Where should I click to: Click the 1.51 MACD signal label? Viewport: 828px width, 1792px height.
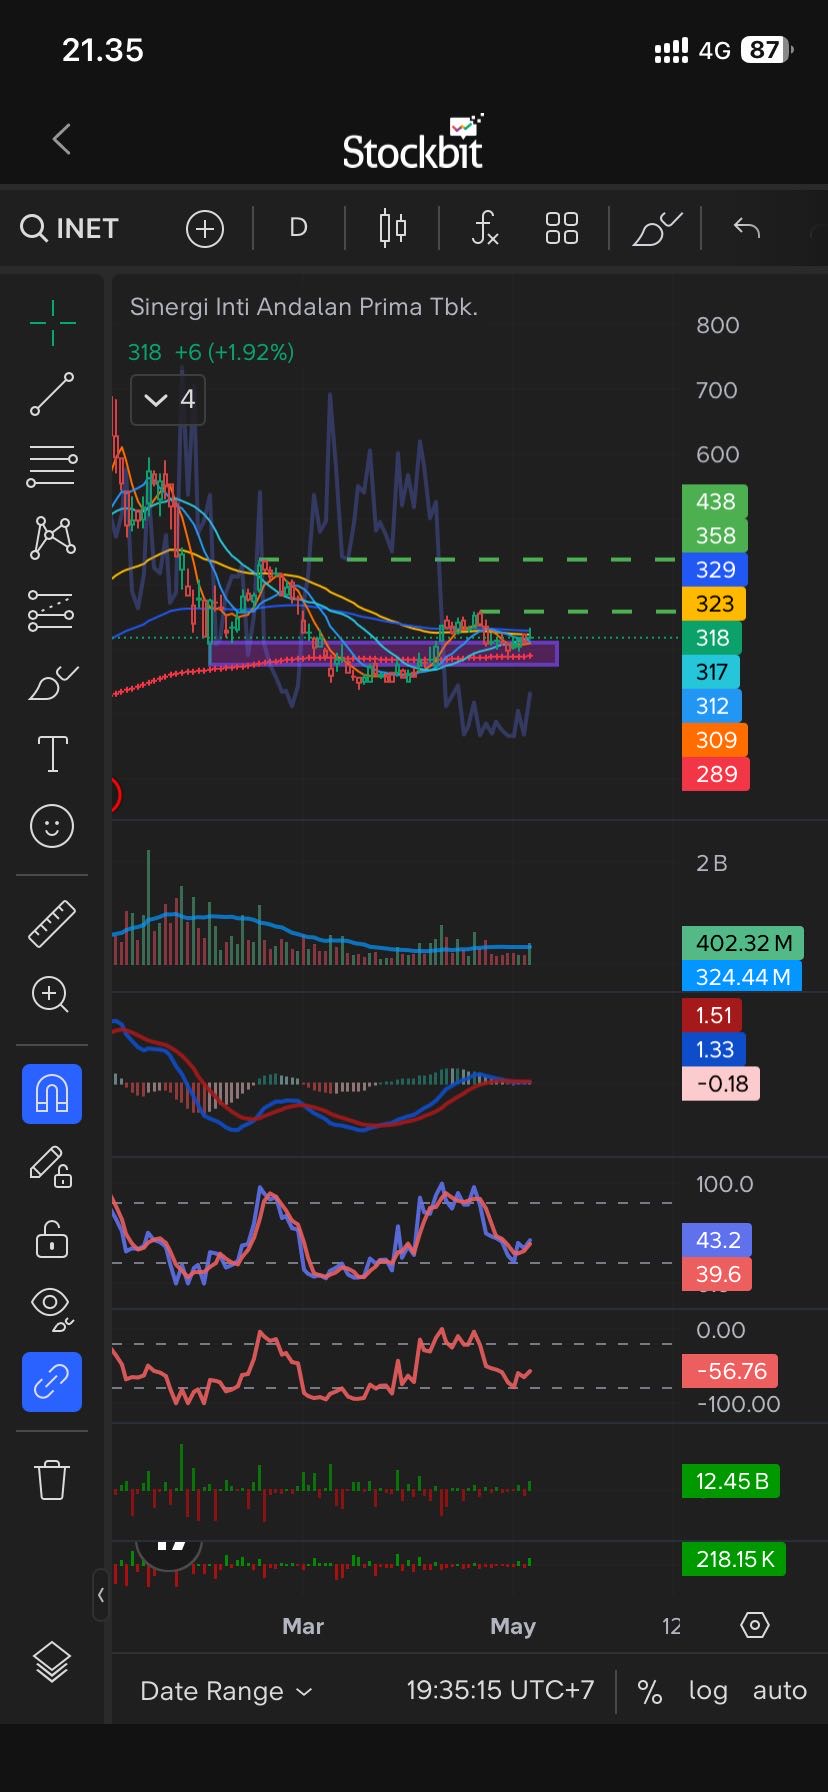click(713, 1016)
